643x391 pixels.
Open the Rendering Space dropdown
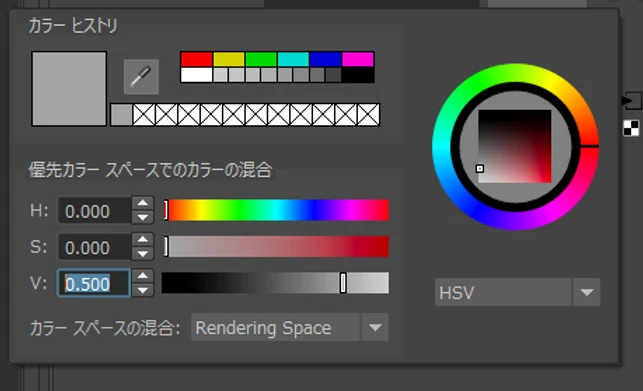coord(290,327)
